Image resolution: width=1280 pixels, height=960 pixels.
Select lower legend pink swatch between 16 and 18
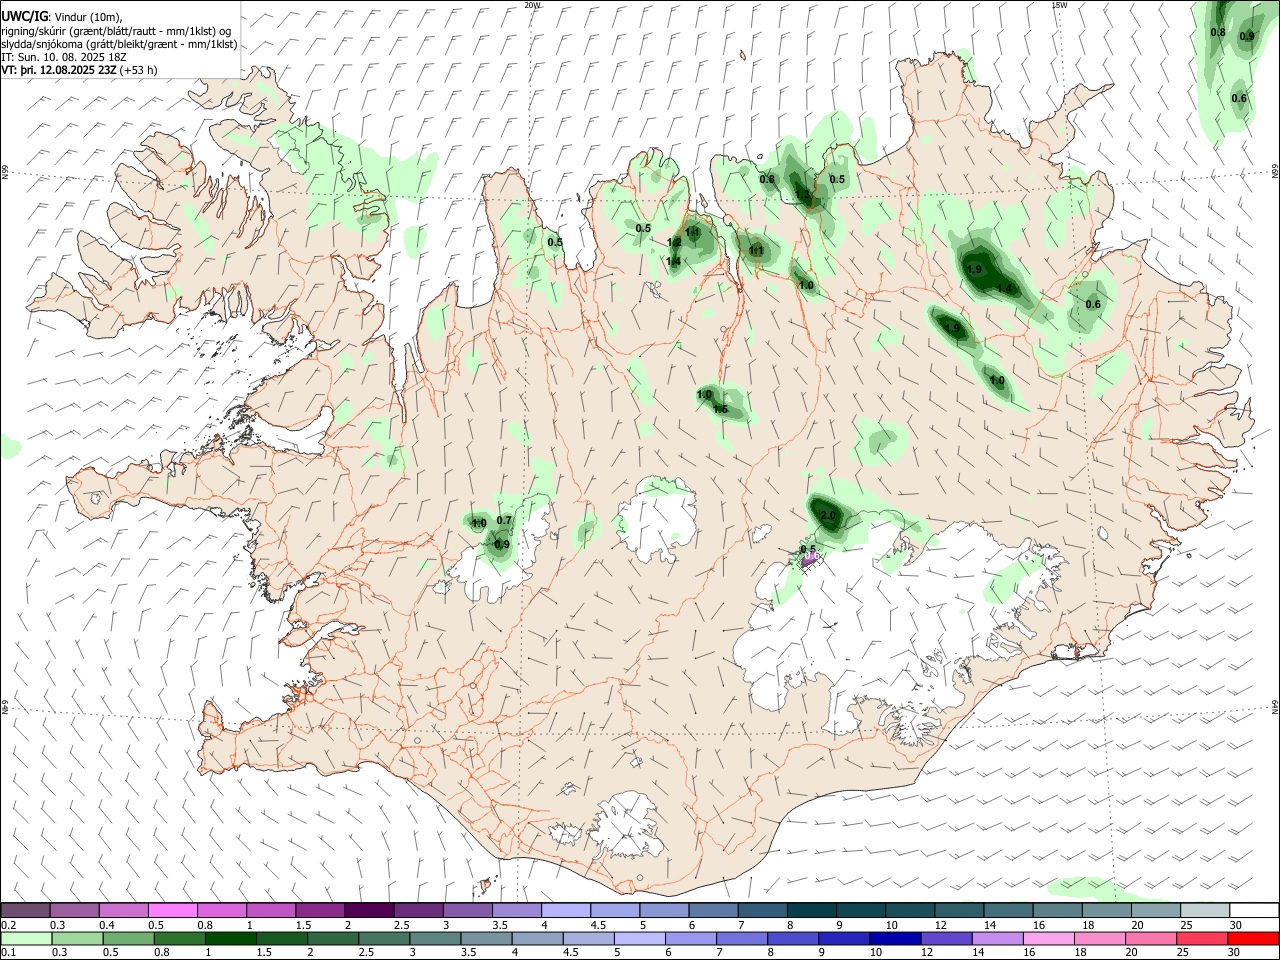click(x=1048, y=938)
